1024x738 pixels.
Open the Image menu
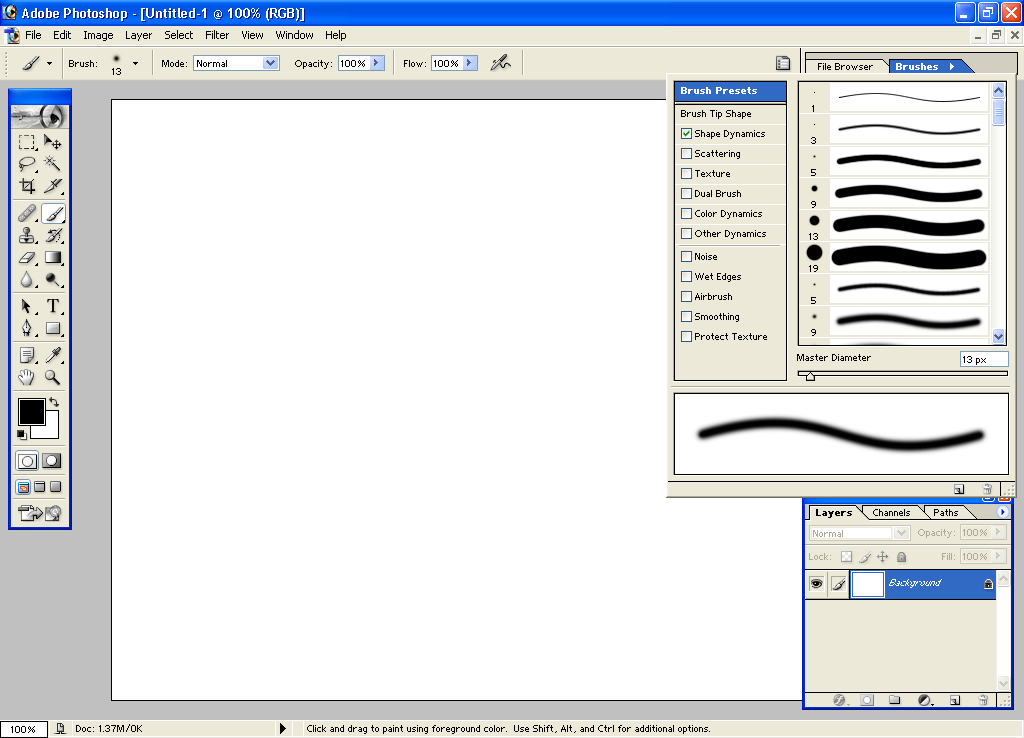pos(98,35)
